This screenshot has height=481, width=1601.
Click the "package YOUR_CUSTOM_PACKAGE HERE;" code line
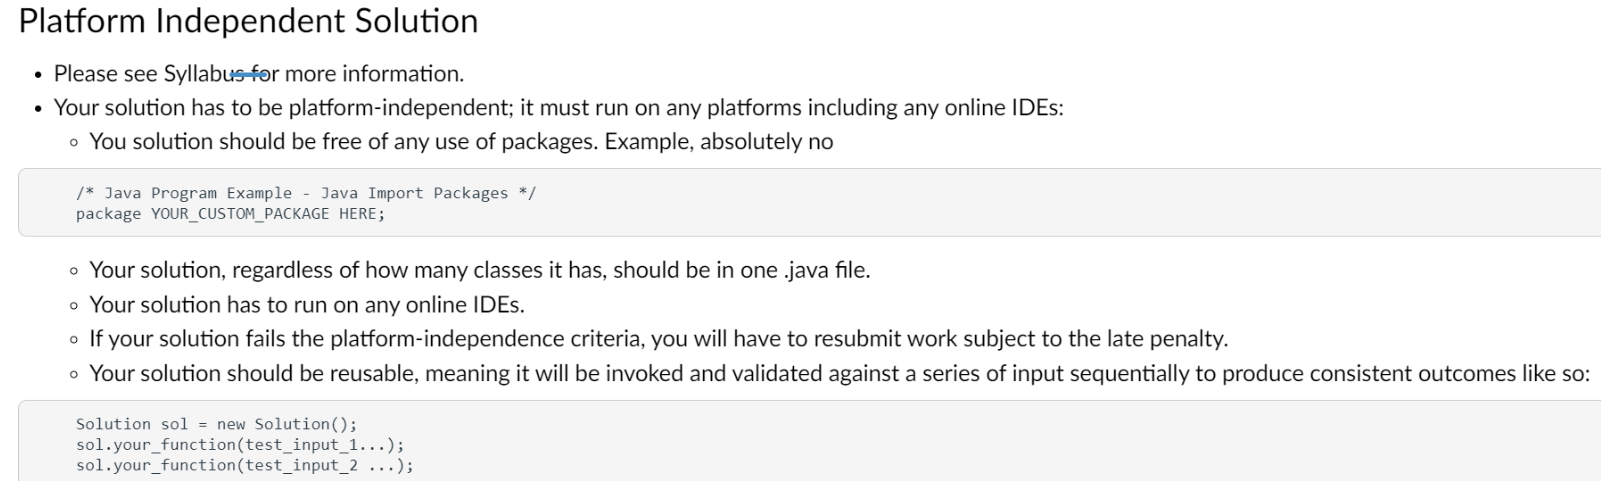[230, 213]
